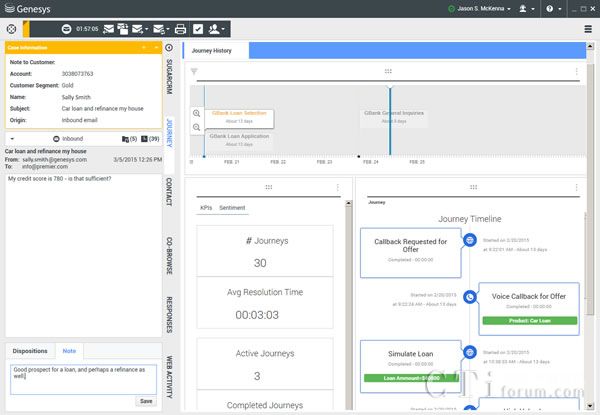Reply to the email
Image resolution: width=600 pixels, height=415 pixels.
click(x=109, y=29)
